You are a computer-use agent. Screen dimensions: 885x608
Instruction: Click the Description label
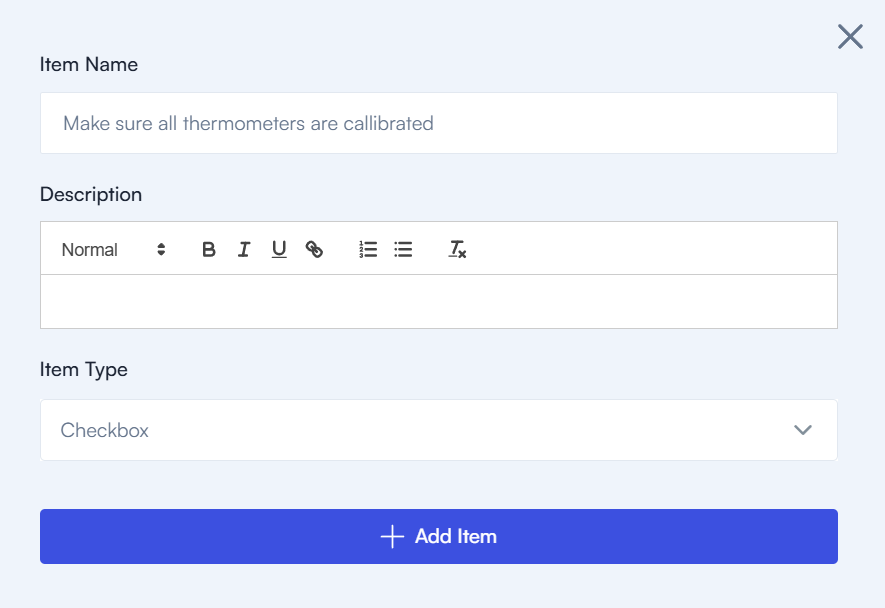pyautogui.click(x=91, y=195)
